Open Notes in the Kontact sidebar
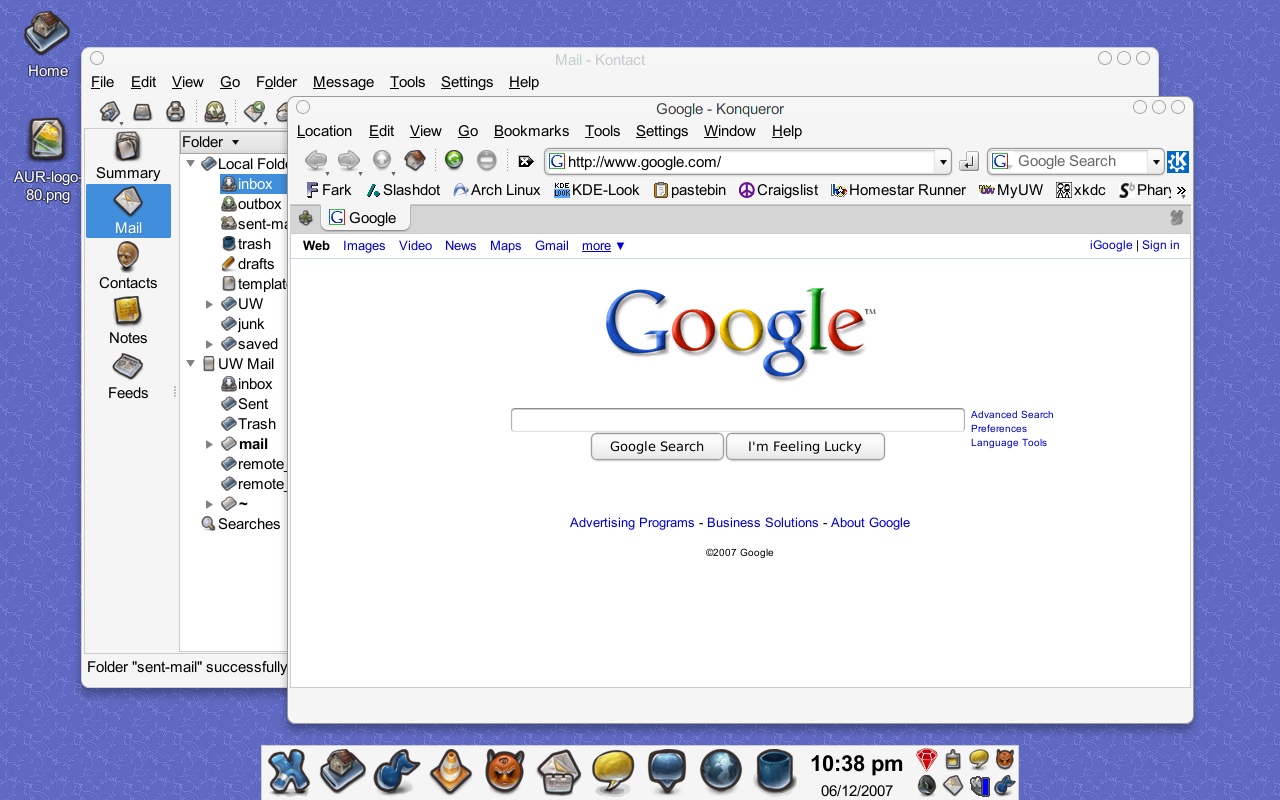This screenshot has height=800, width=1280. (x=128, y=321)
